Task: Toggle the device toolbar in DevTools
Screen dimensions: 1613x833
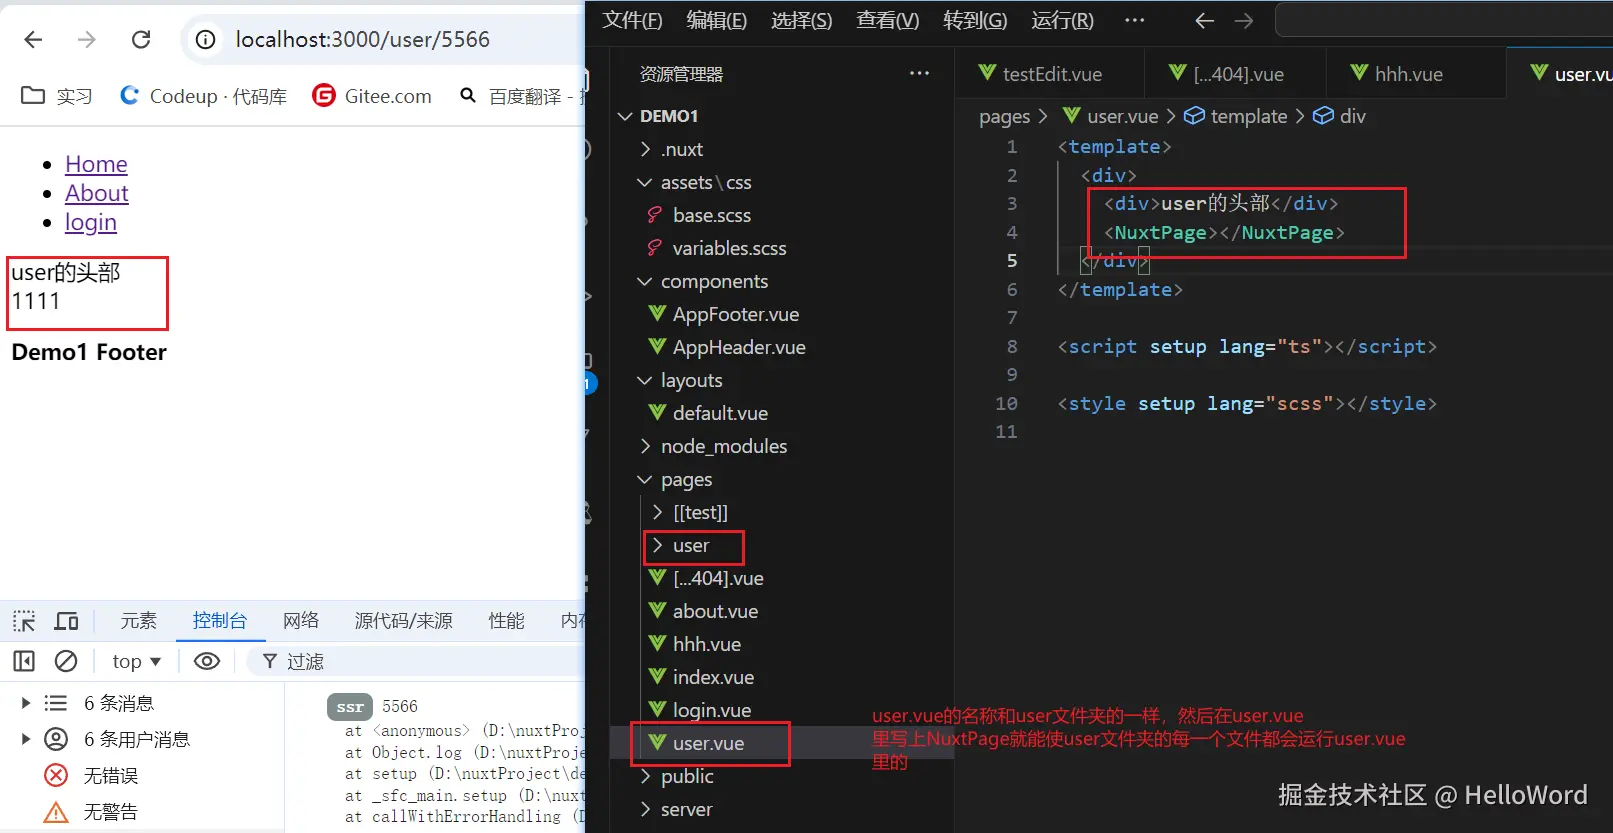Action: (x=66, y=621)
